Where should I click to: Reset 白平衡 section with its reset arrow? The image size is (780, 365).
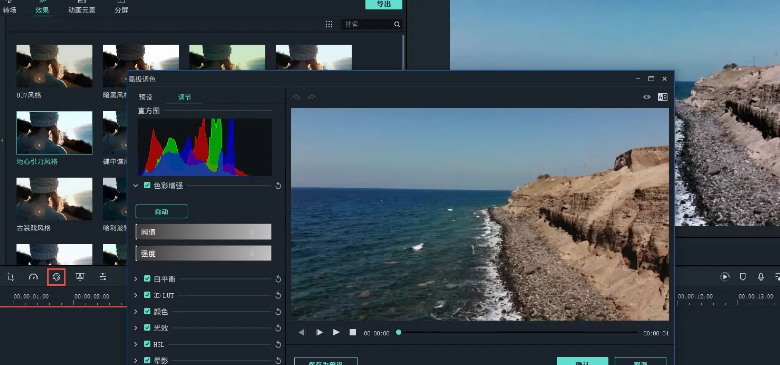pos(278,279)
